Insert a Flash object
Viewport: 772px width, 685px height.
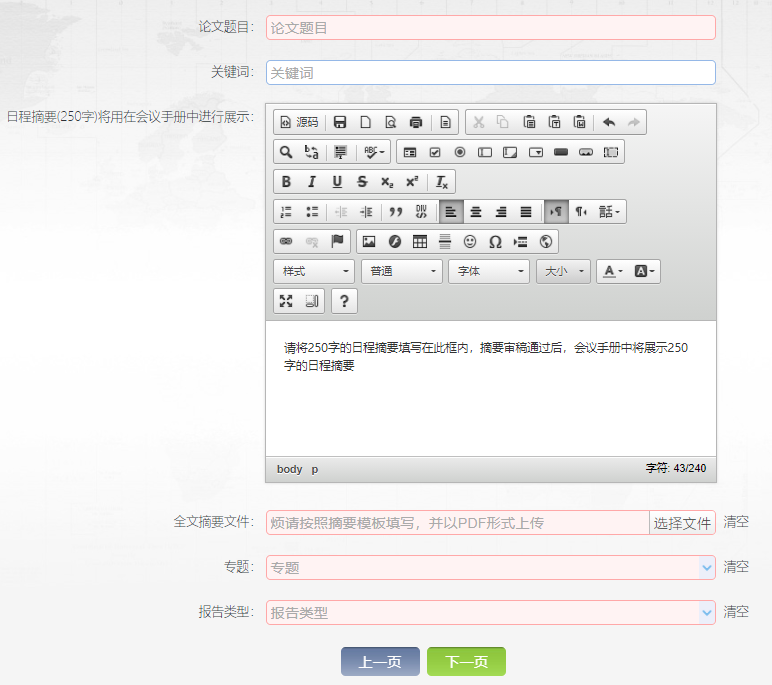[394, 241]
